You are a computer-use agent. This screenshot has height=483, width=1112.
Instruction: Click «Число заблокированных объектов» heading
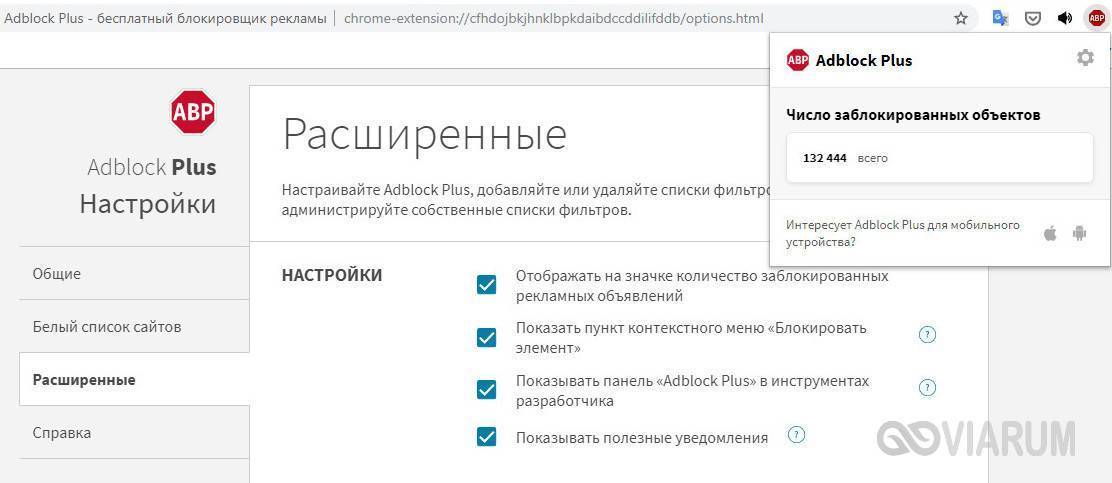click(x=913, y=115)
